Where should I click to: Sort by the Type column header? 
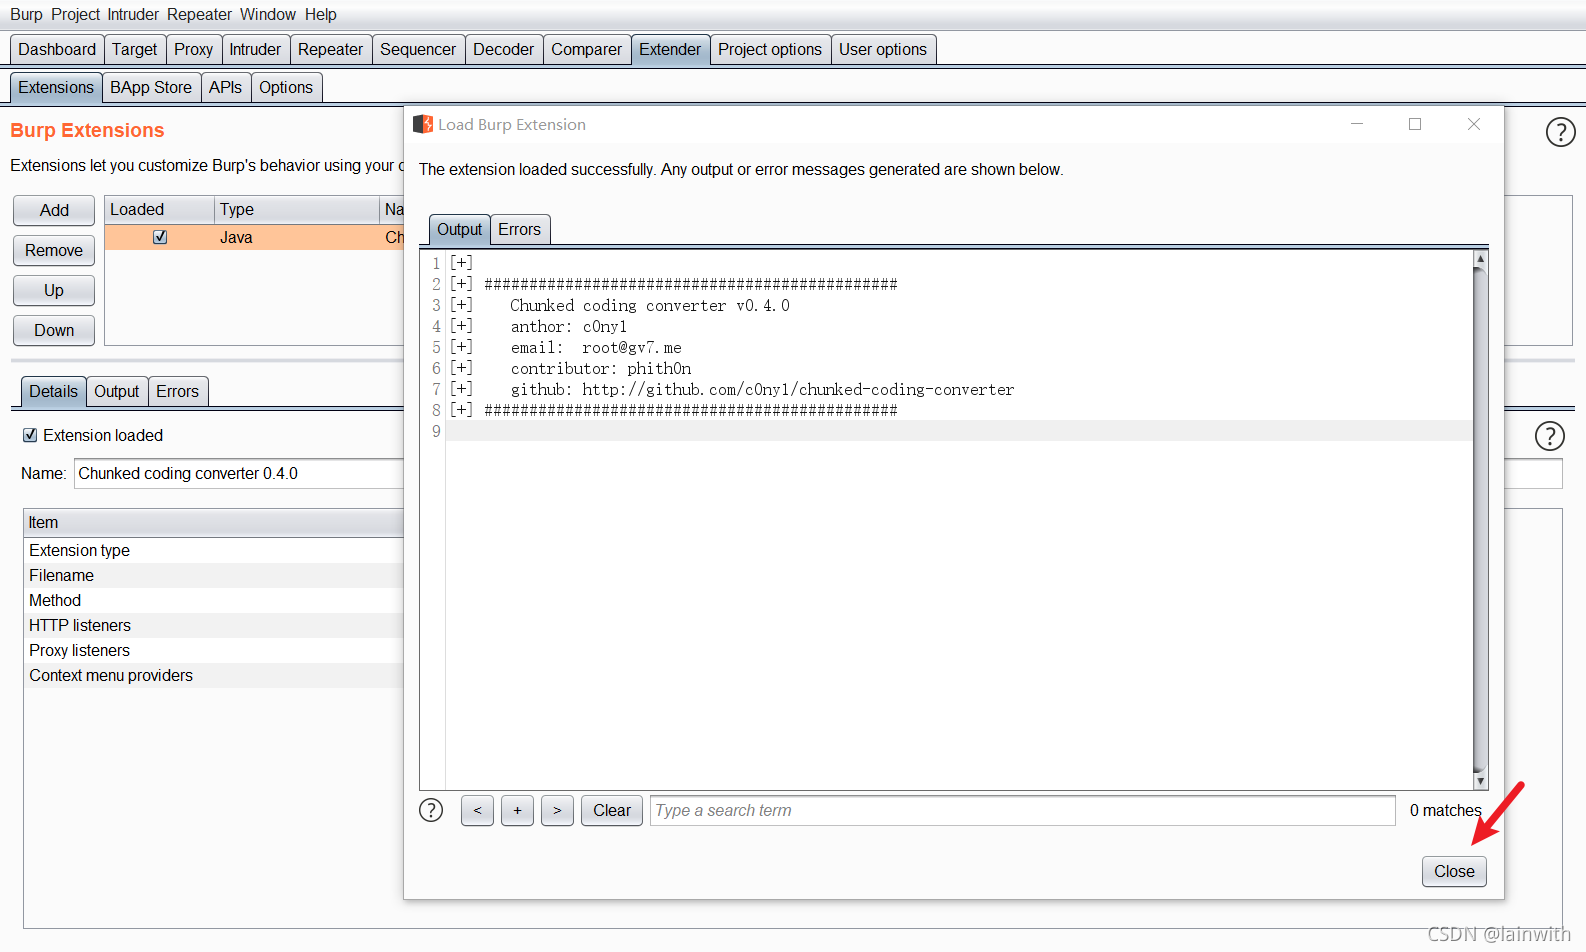click(x=297, y=210)
